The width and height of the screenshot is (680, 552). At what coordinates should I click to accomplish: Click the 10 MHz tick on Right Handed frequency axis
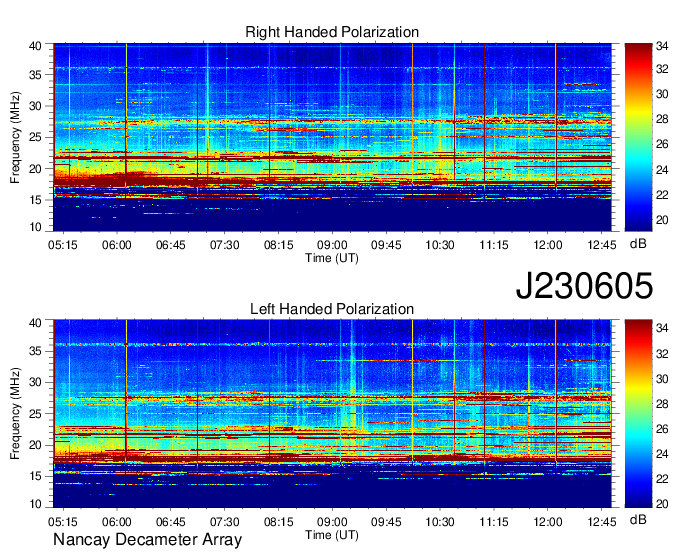(x=35, y=227)
